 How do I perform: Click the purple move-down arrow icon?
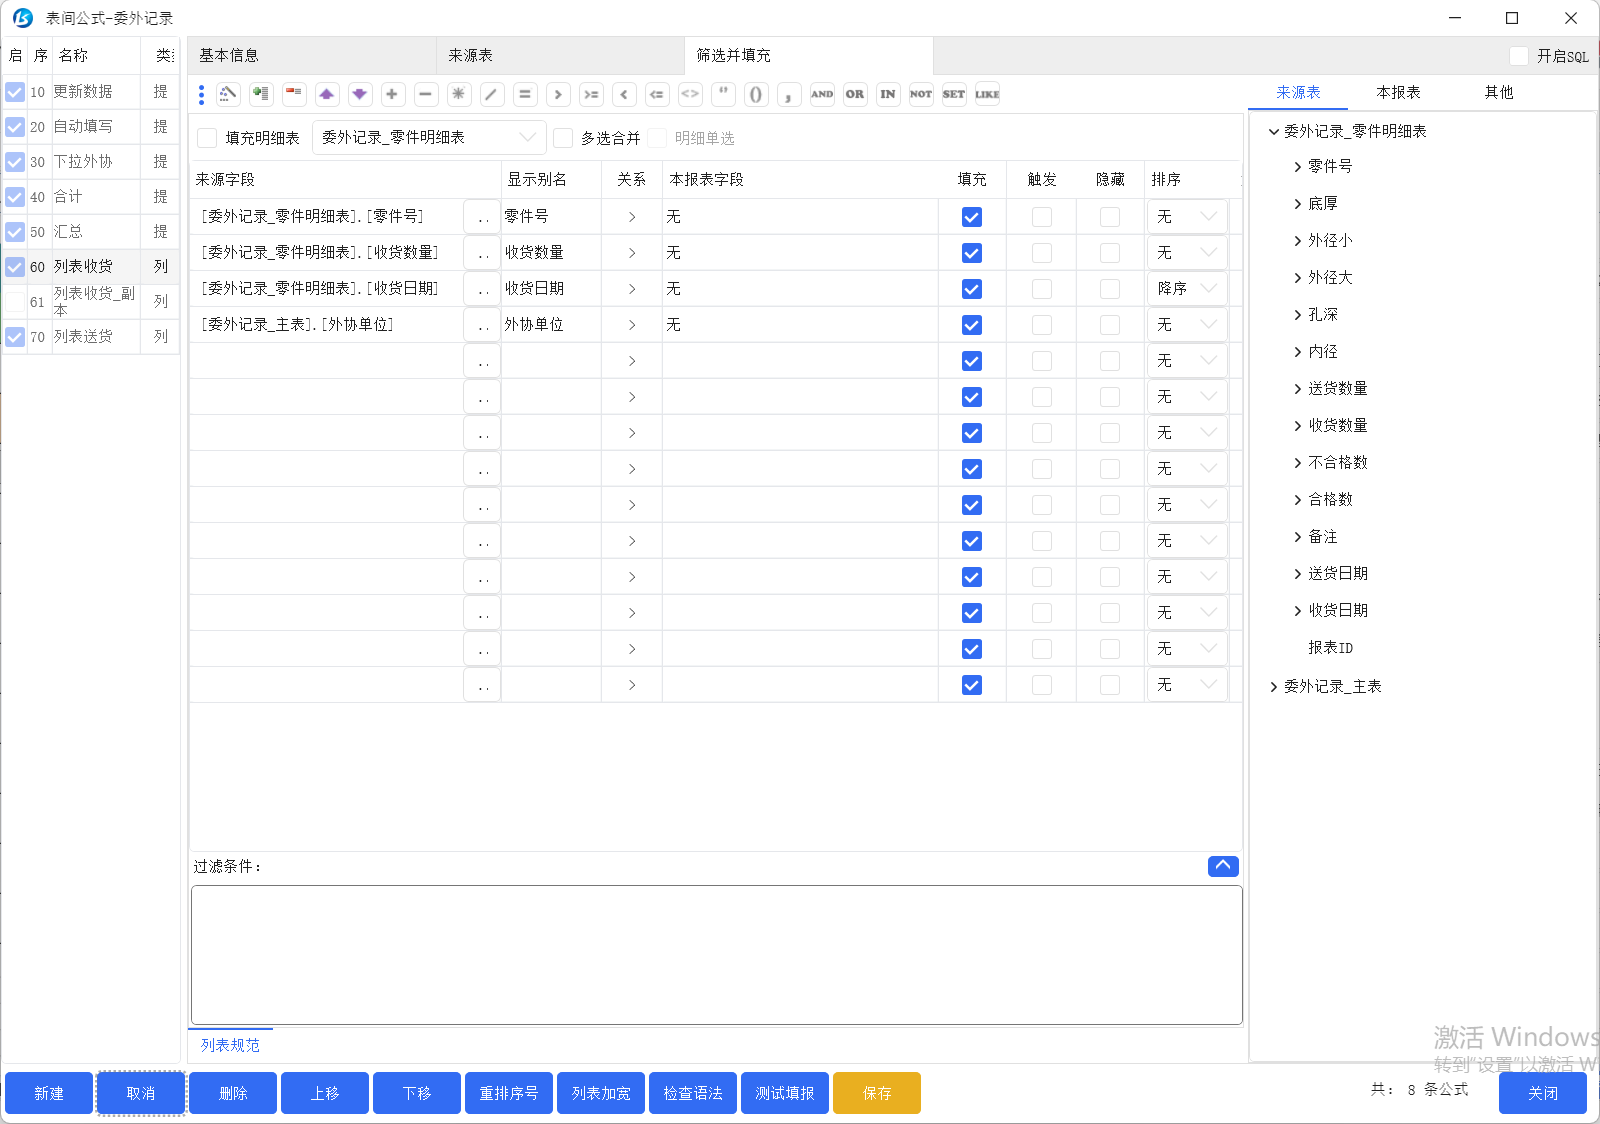click(359, 94)
